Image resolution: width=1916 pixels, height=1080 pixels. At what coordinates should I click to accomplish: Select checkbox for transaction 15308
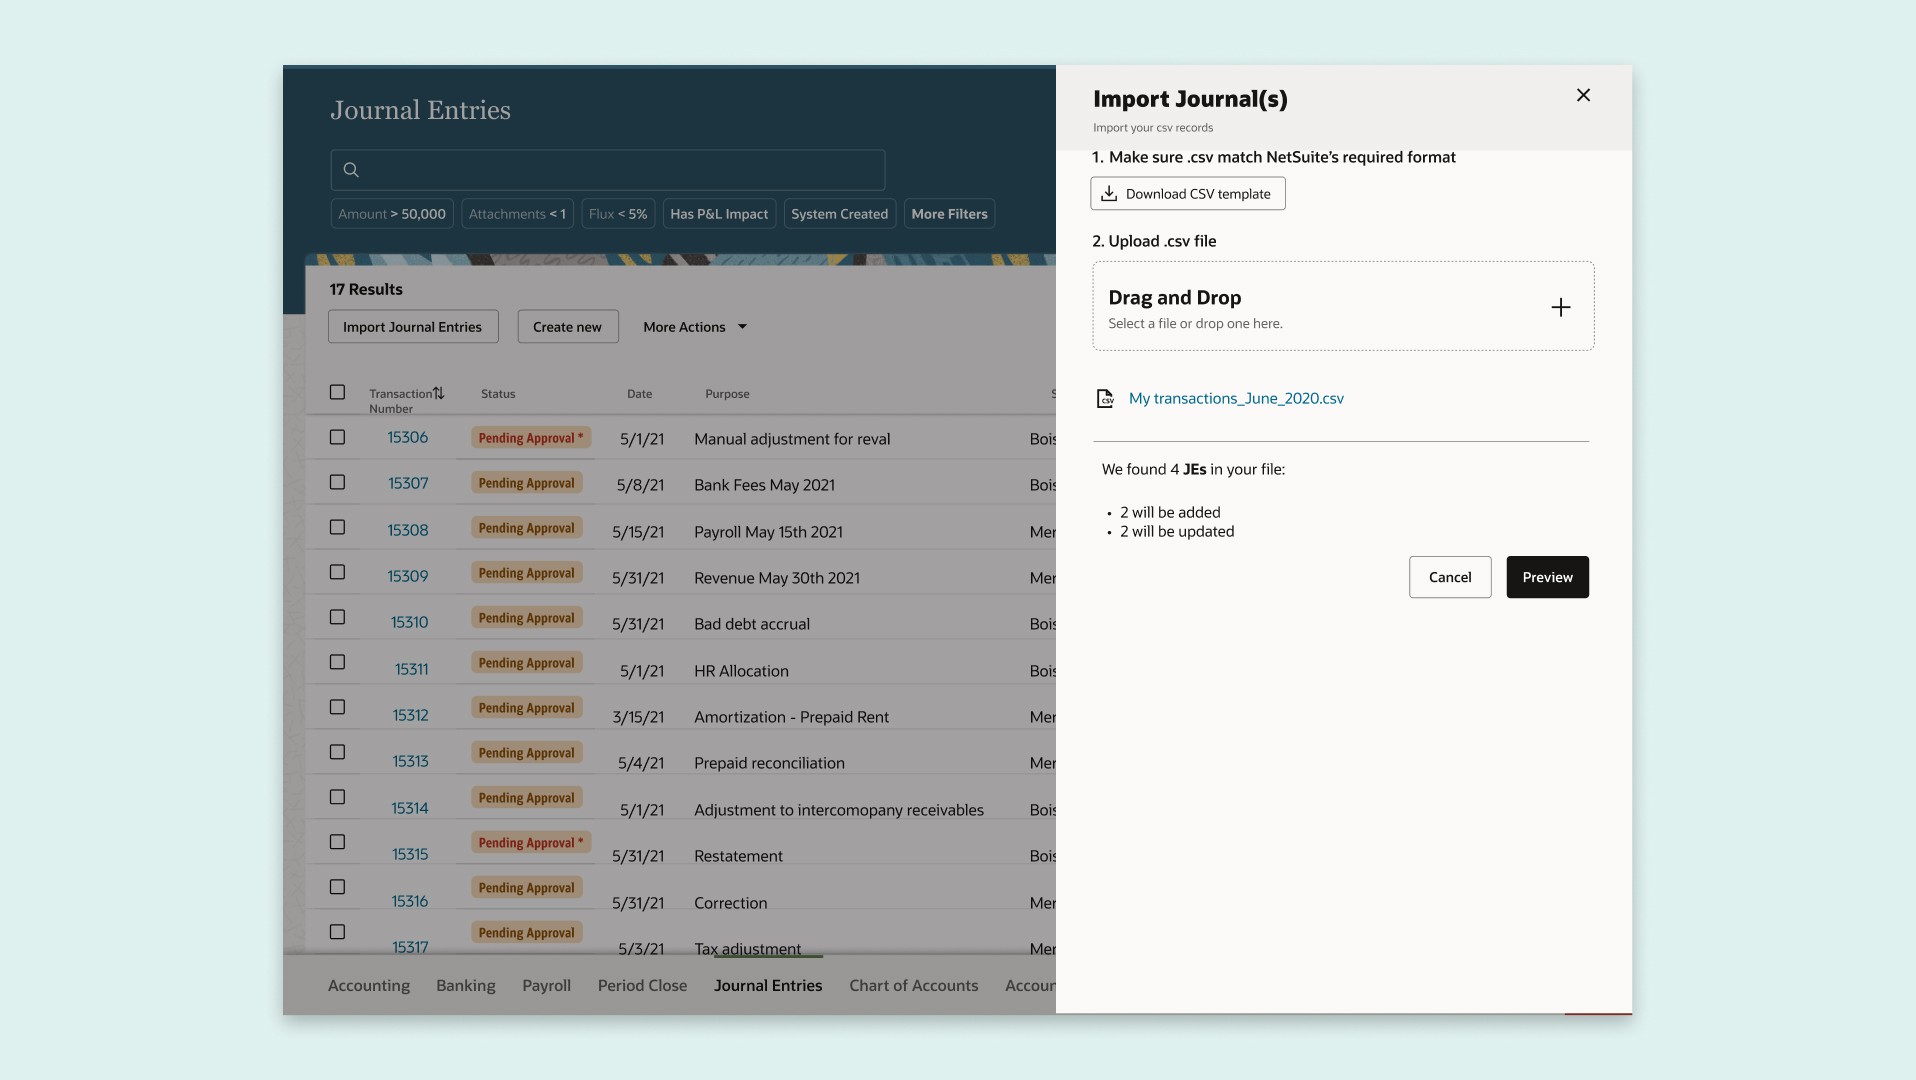point(337,527)
